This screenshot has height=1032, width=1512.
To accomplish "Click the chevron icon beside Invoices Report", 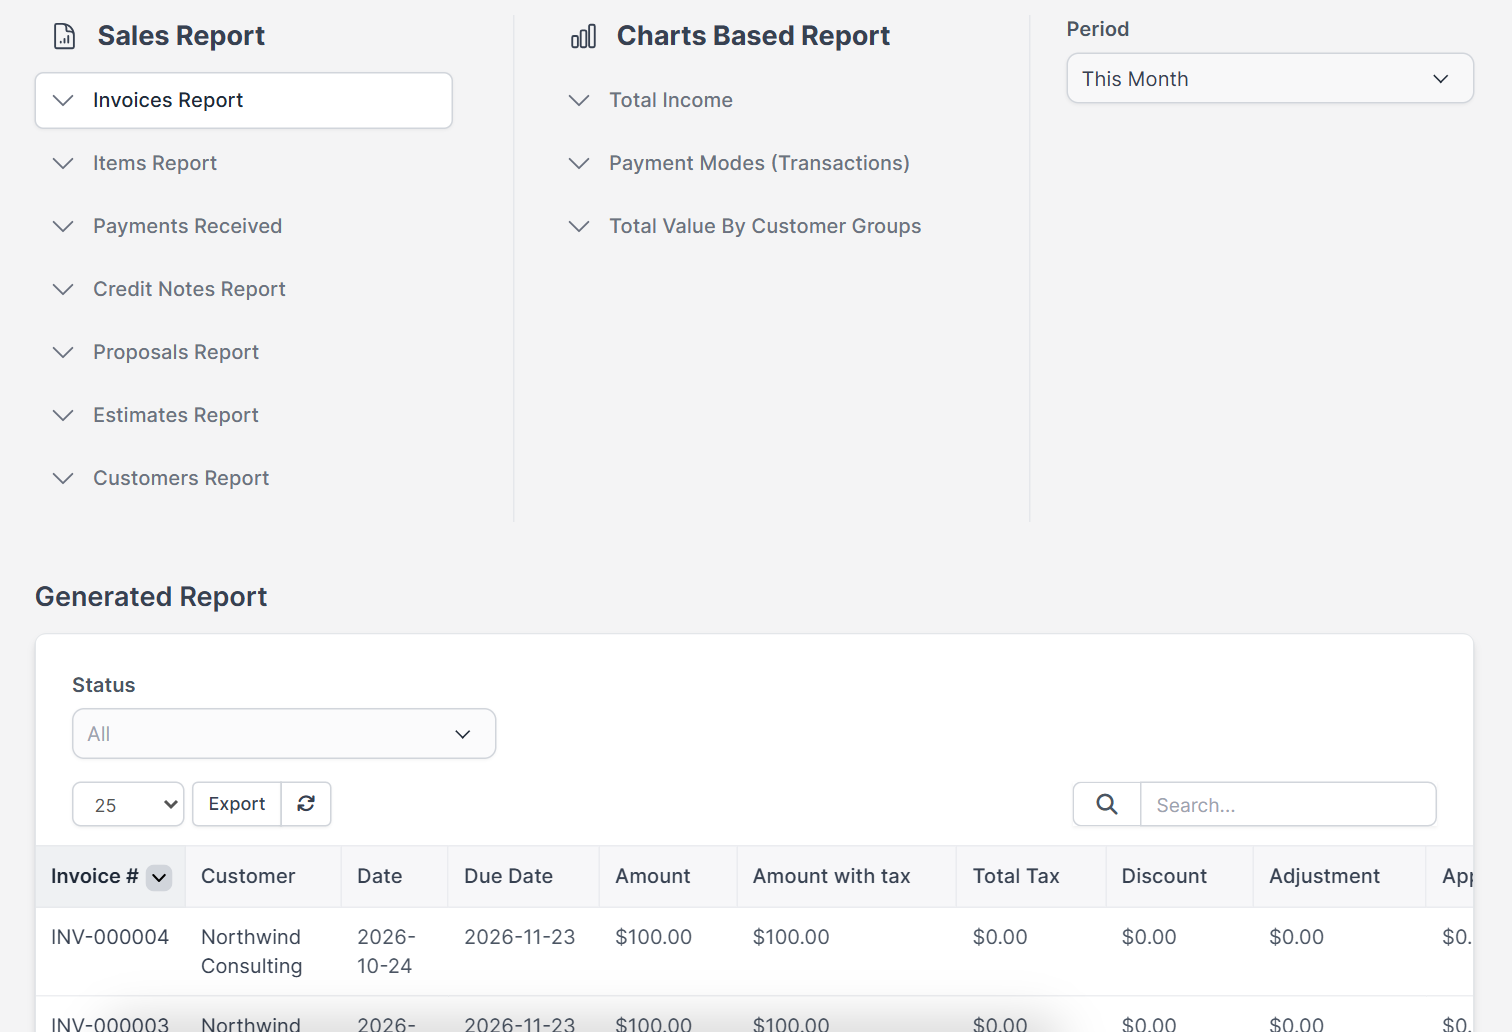I will point(63,100).
